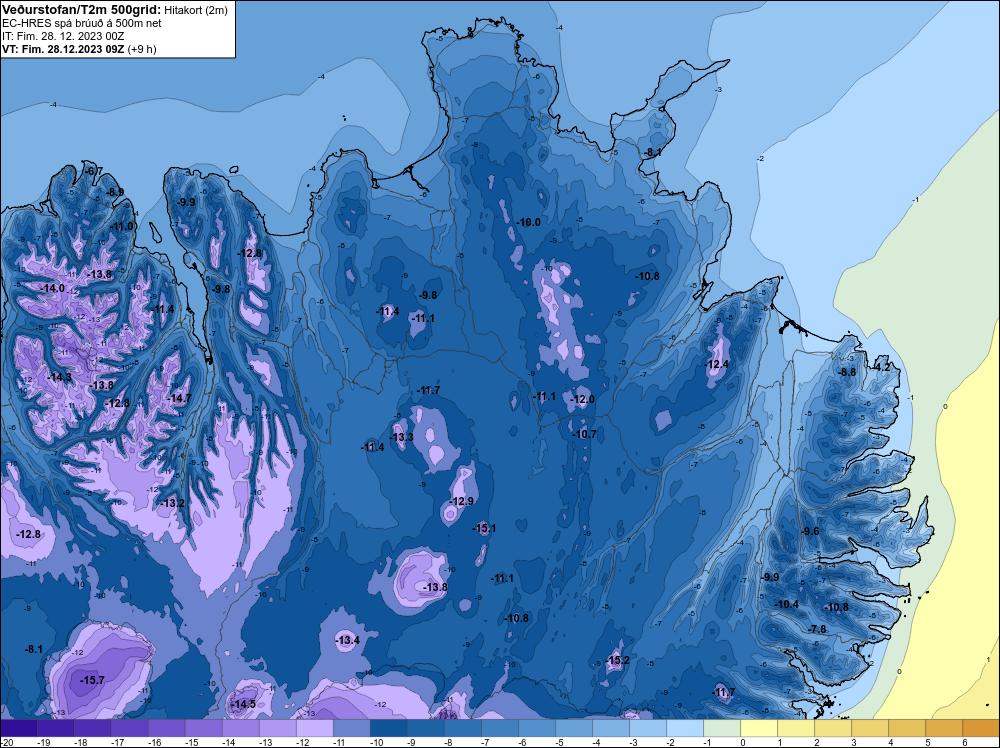Click the -8.9 temperature value on the map
This screenshot has height=748, width=1000.
(114, 192)
